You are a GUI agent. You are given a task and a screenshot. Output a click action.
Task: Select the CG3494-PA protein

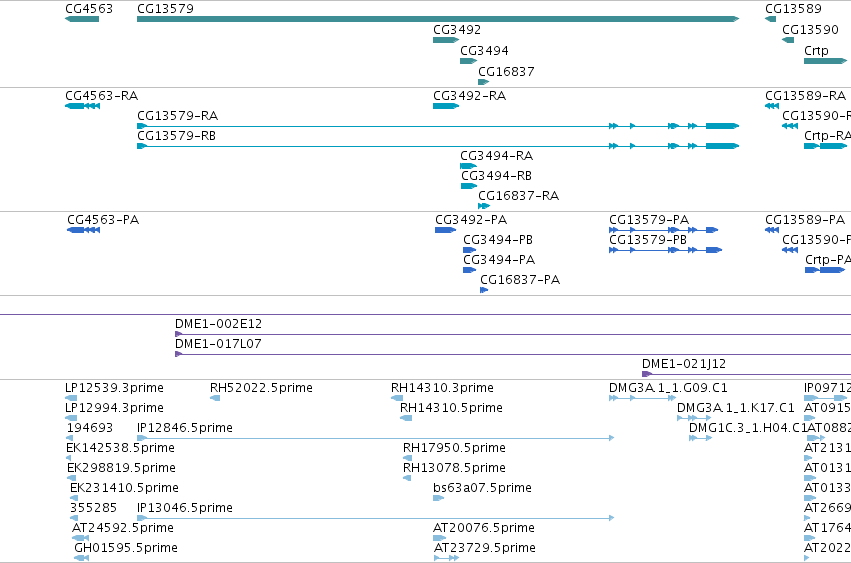click(x=469, y=270)
